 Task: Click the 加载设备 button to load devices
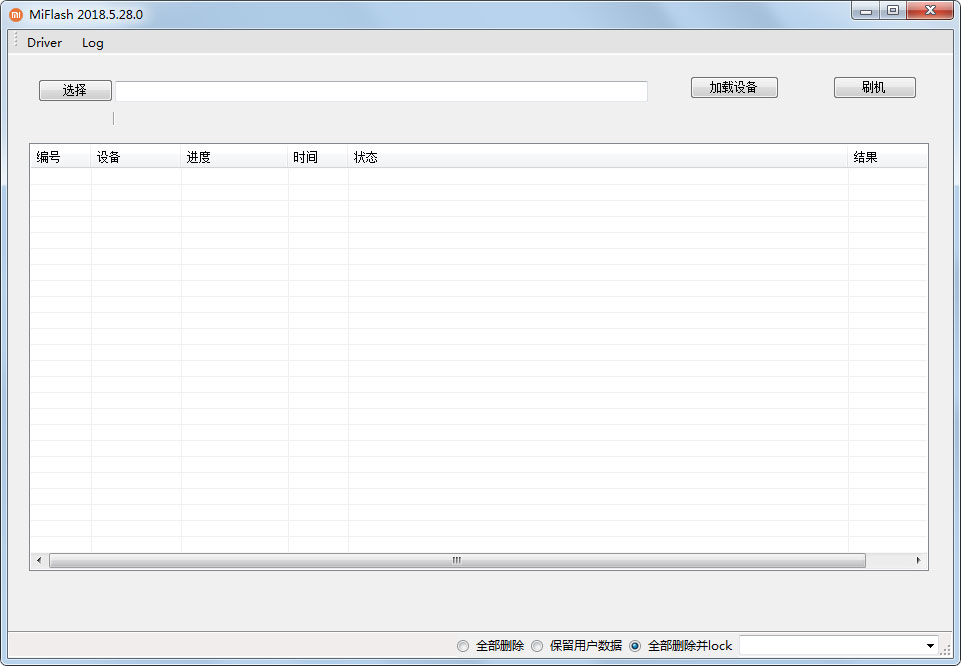coord(734,87)
